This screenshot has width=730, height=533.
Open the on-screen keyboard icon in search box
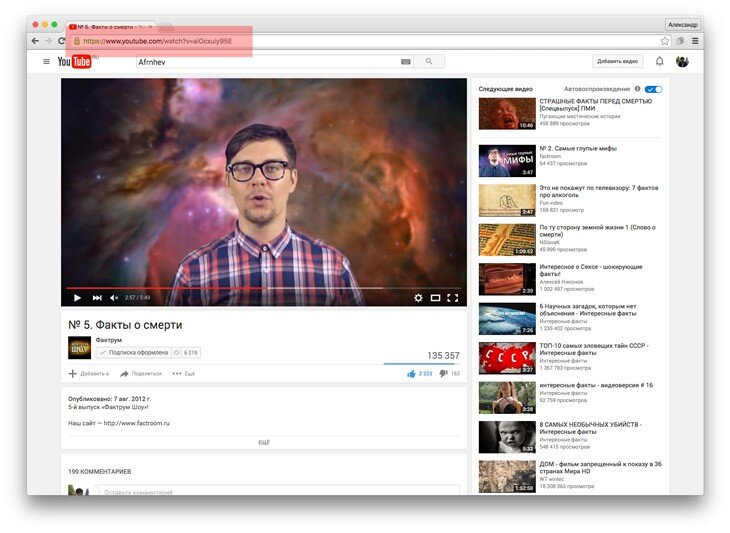point(406,61)
